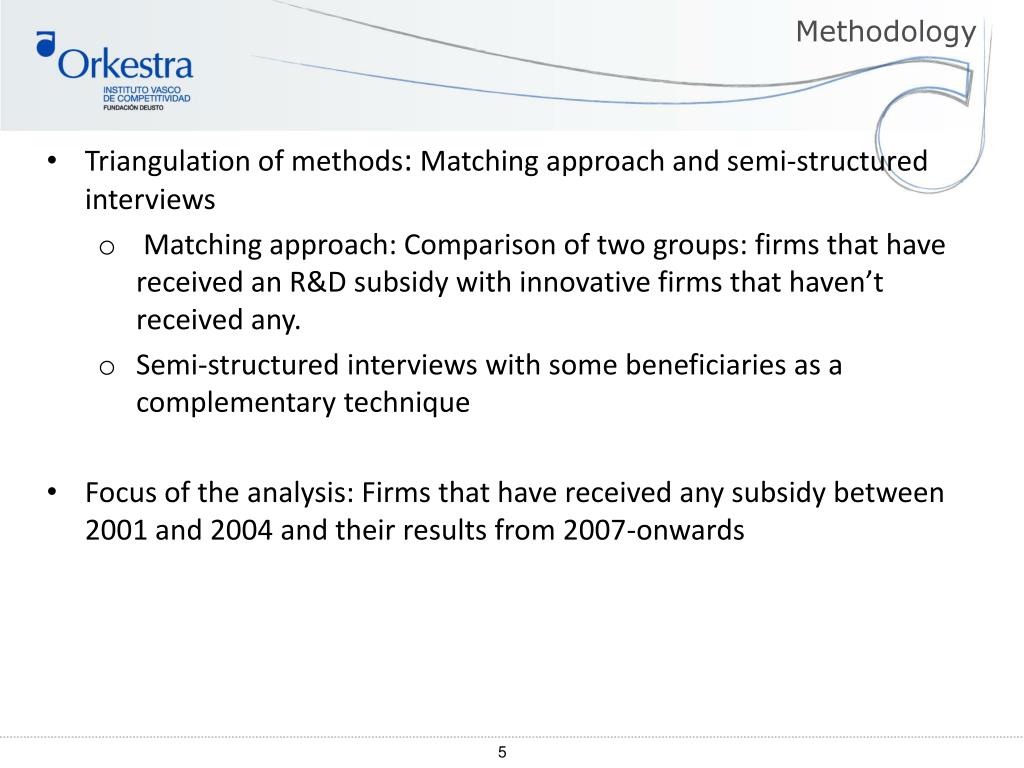Click the text 2007-onwards

654,530
